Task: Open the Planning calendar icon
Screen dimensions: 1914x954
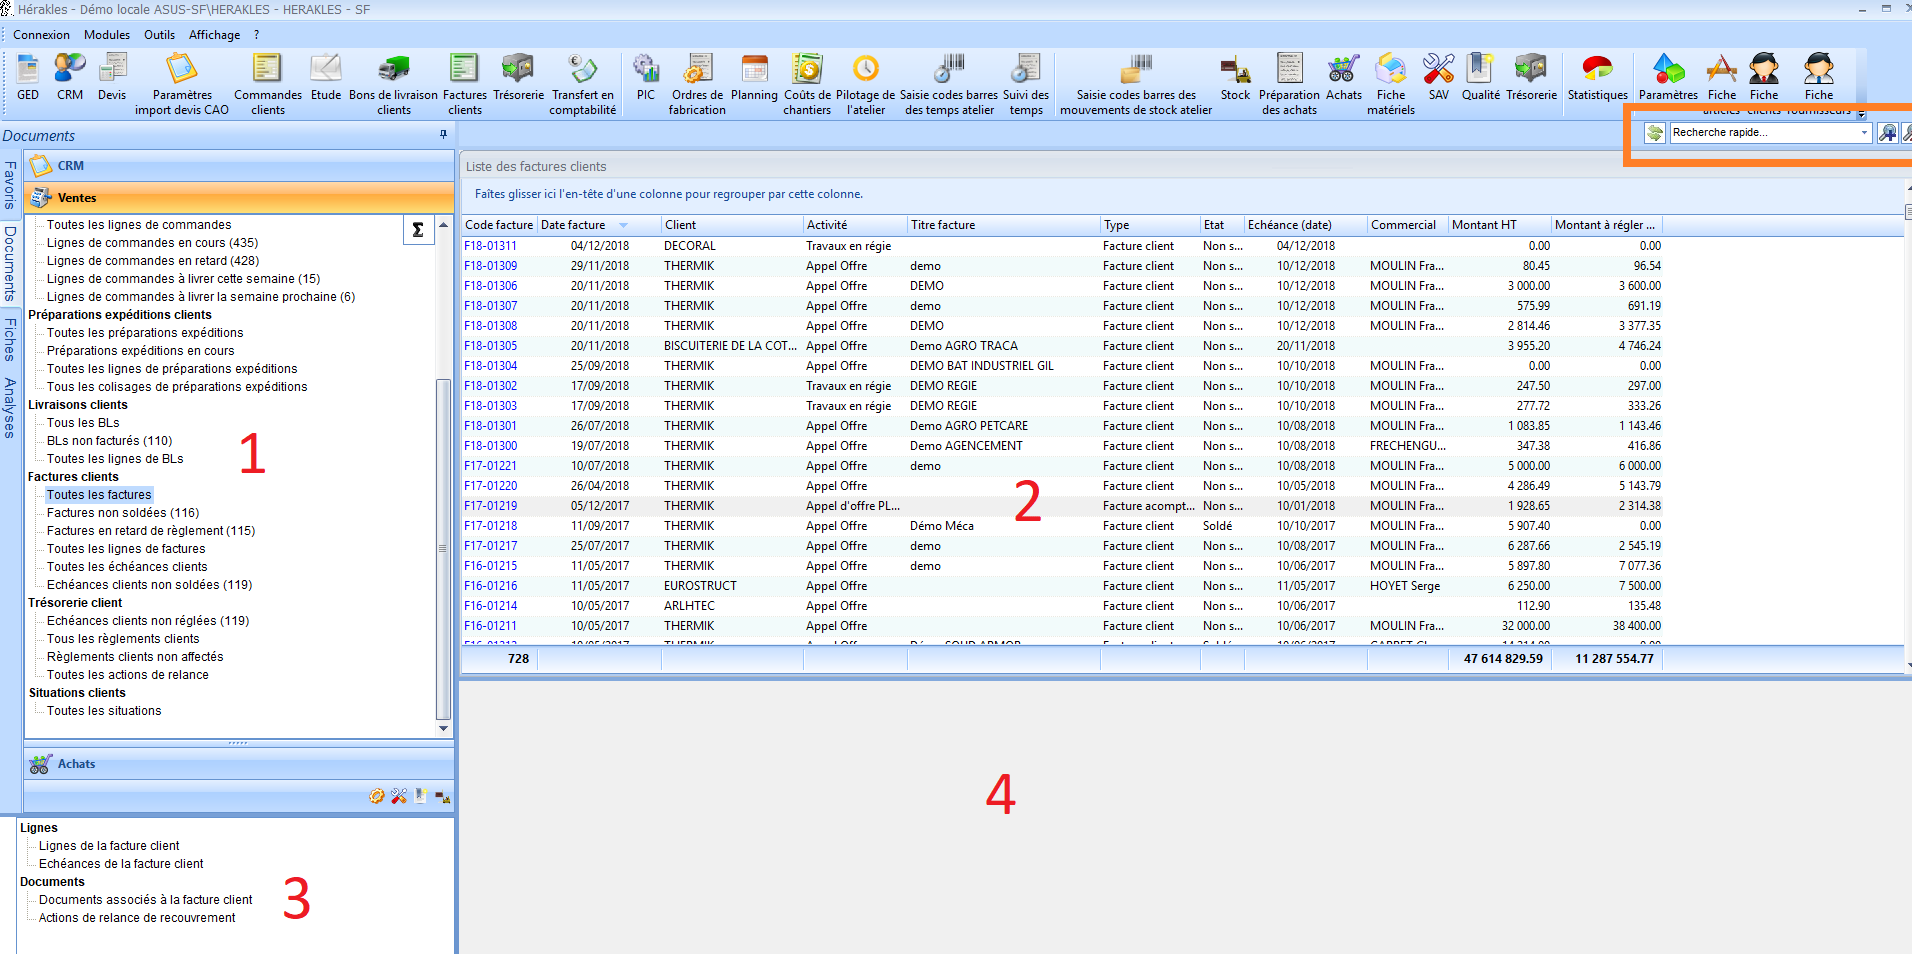Action: pyautogui.click(x=754, y=70)
